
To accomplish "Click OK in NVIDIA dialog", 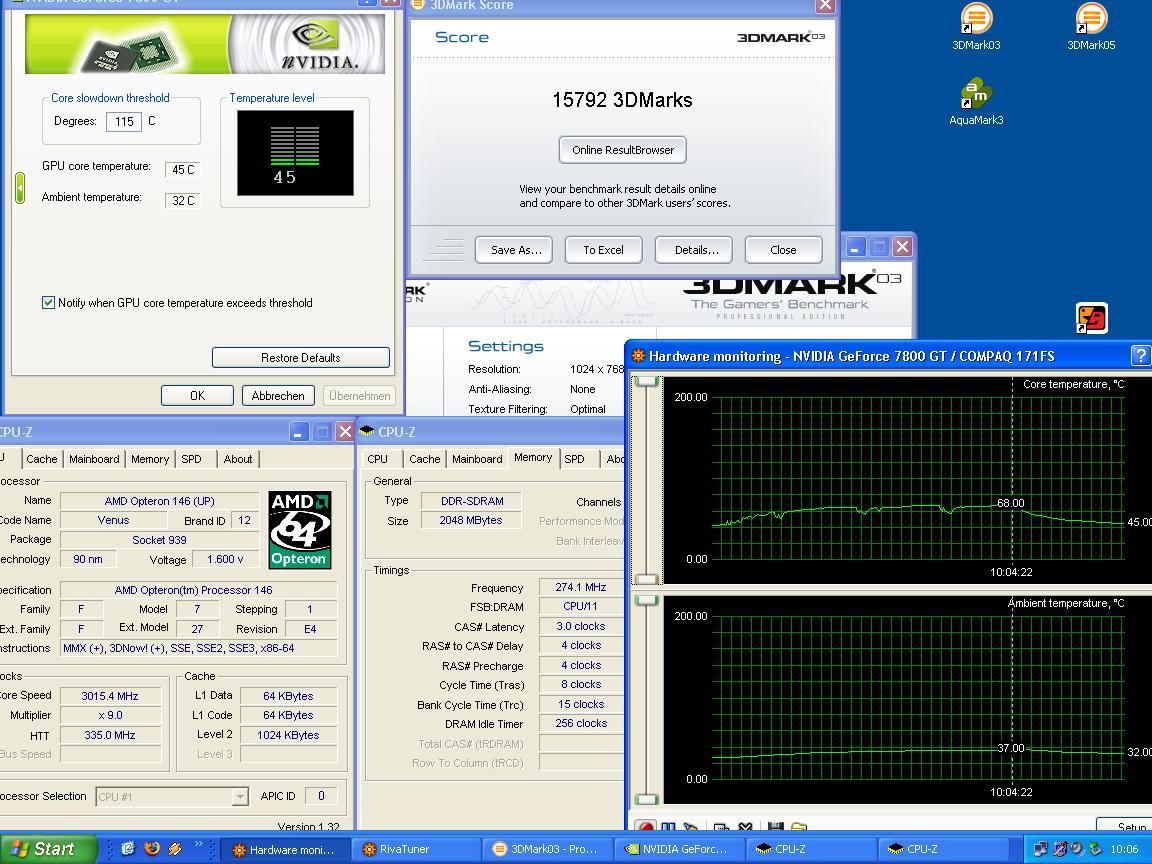I will pyautogui.click(x=198, y=395).
